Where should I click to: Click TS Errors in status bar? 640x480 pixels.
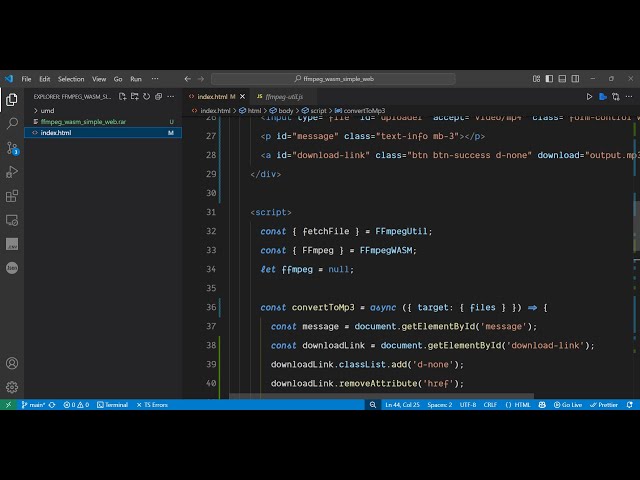(152, 404)
